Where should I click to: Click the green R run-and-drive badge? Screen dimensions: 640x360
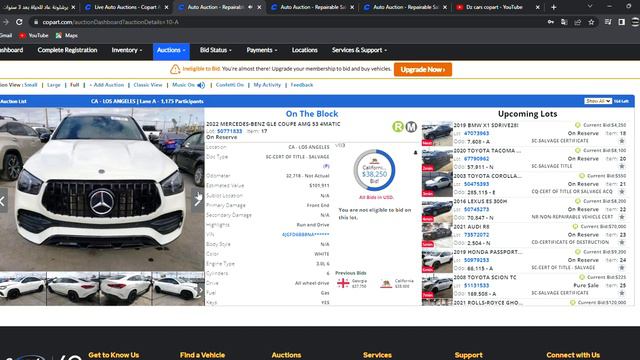[398, 127]
